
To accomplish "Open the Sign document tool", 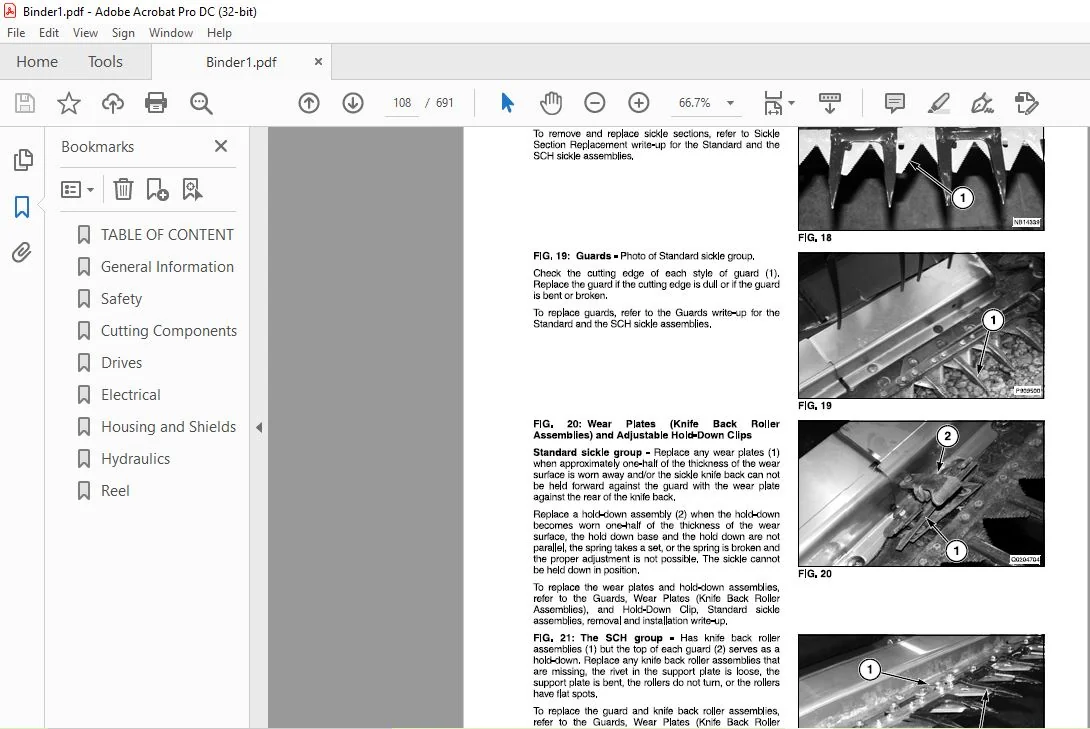I will [982, 103].
